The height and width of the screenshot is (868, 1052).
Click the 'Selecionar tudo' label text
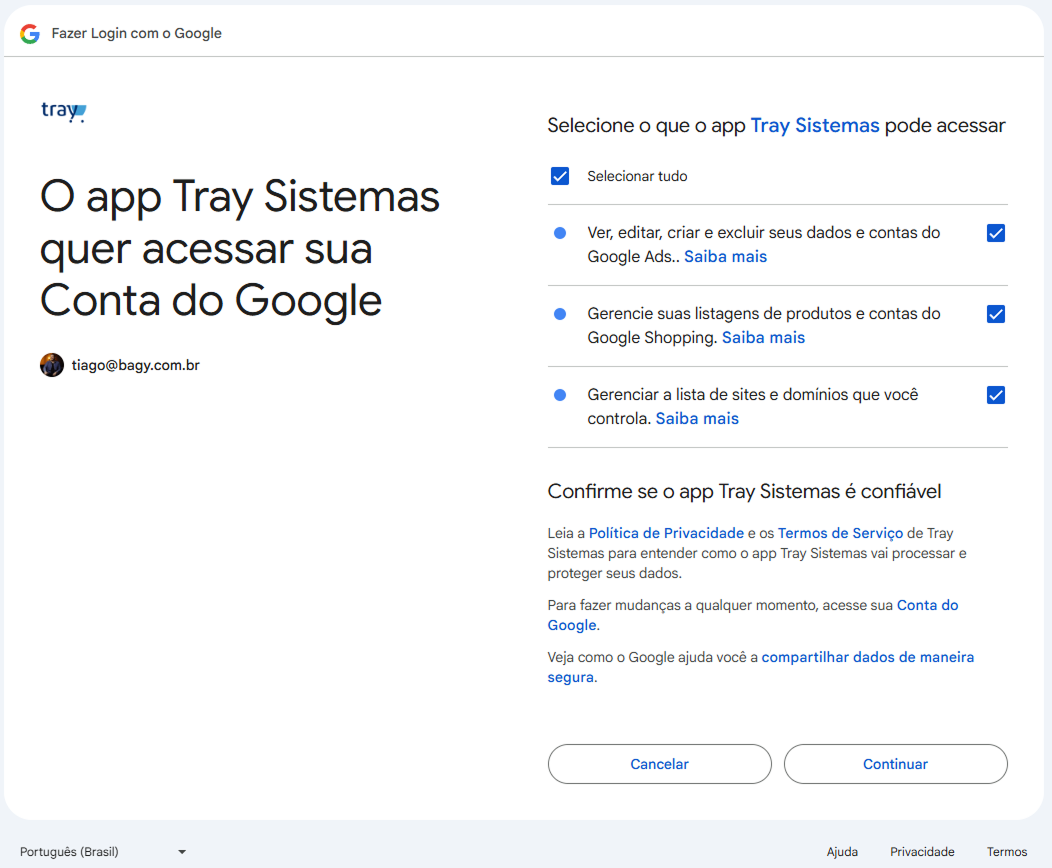point(637,176)
